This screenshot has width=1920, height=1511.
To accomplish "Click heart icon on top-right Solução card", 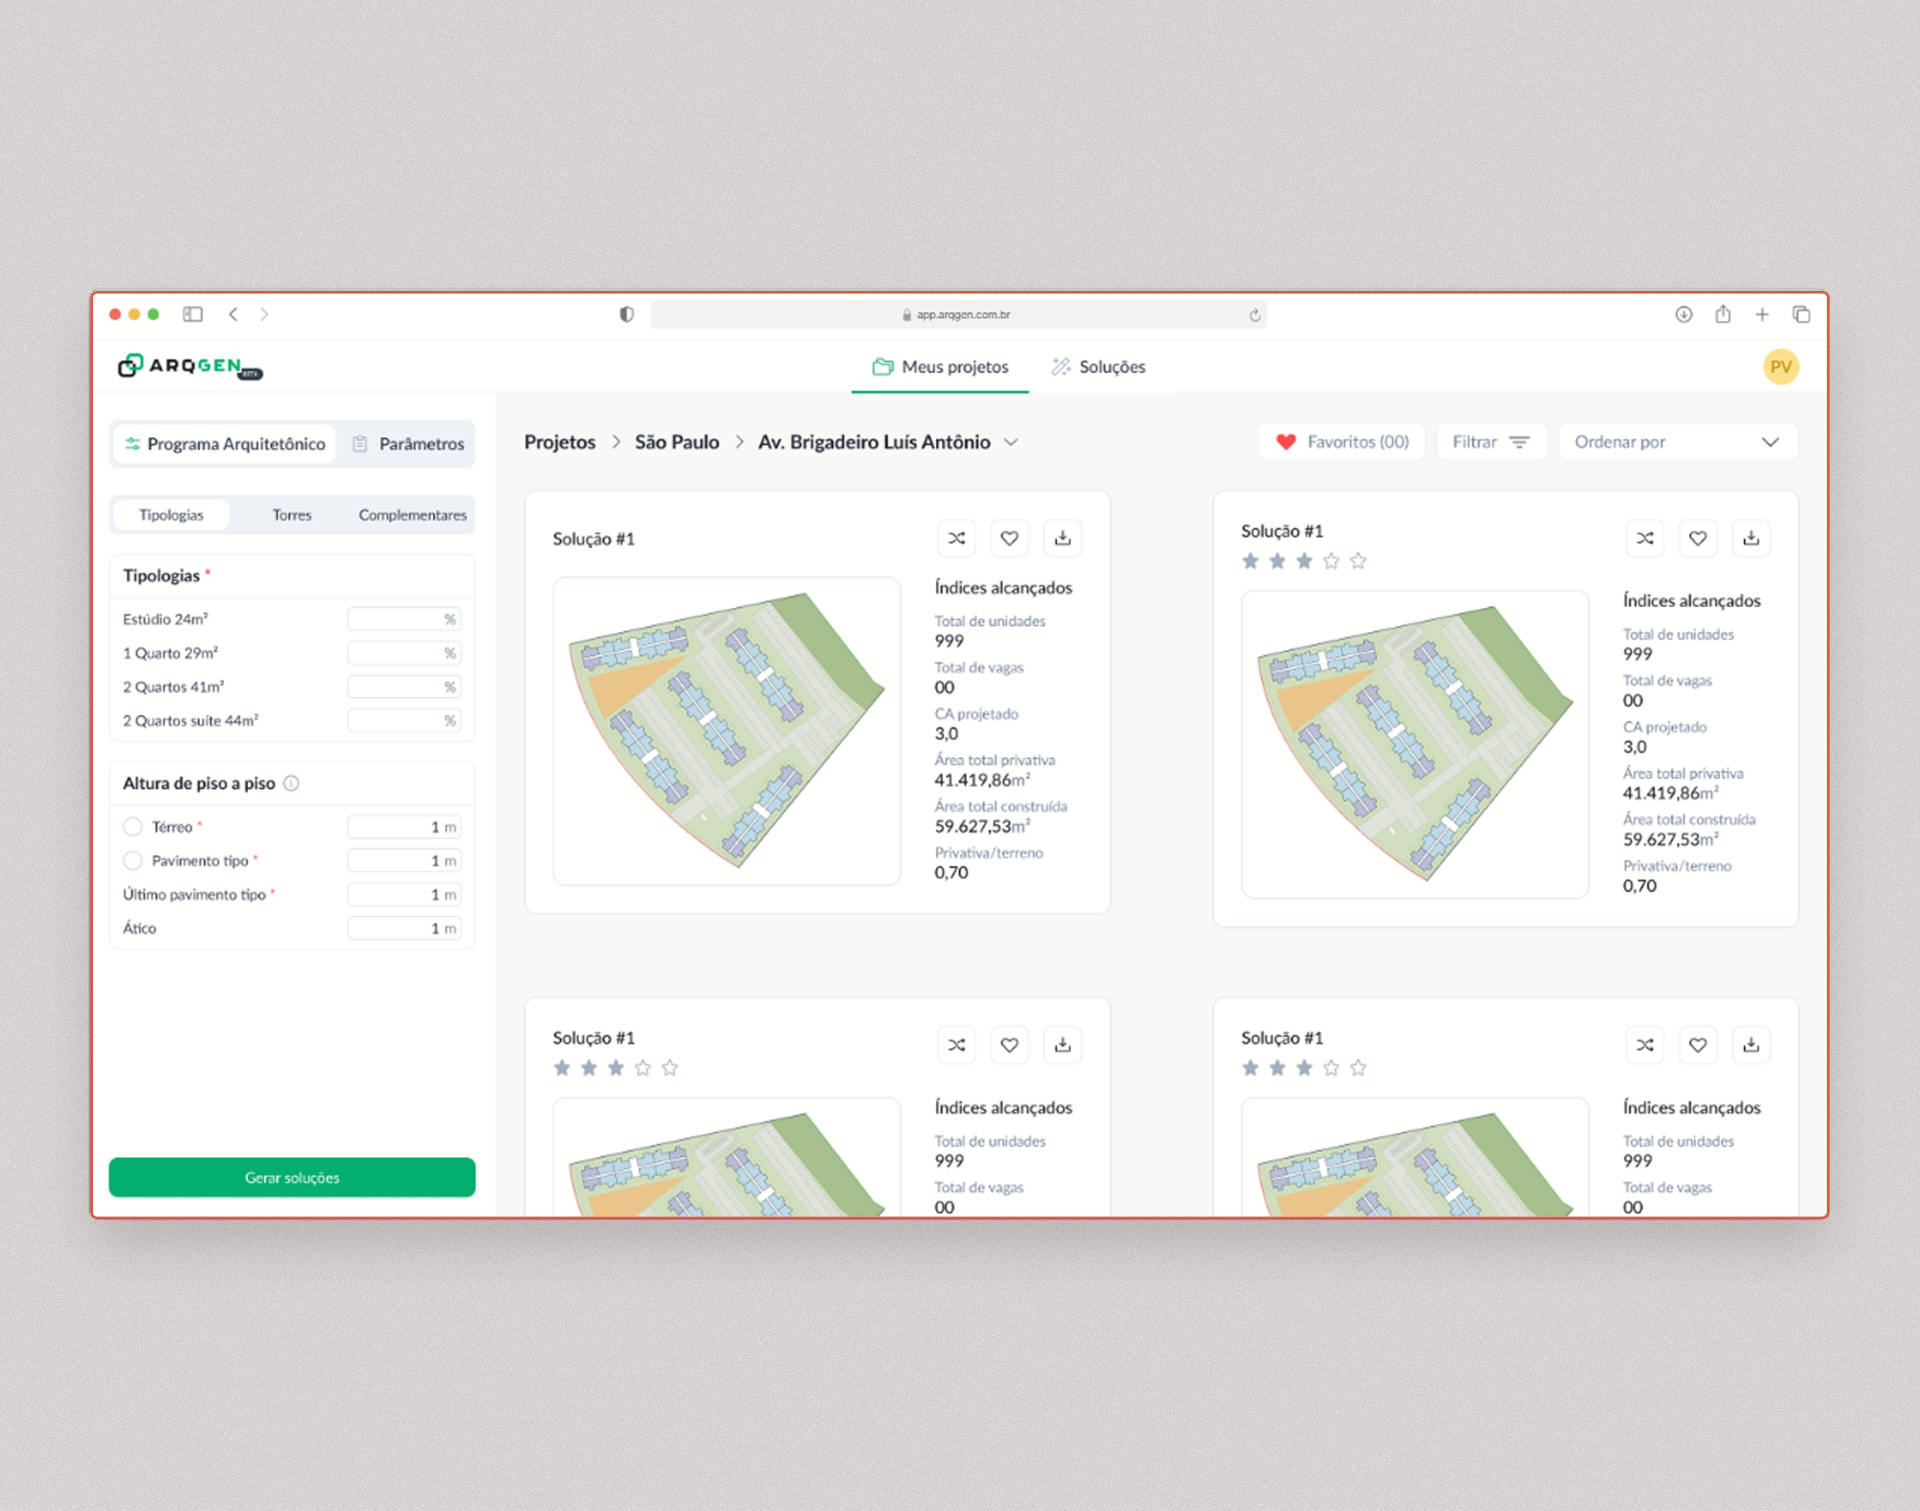I will click(x=1697, y=538).
